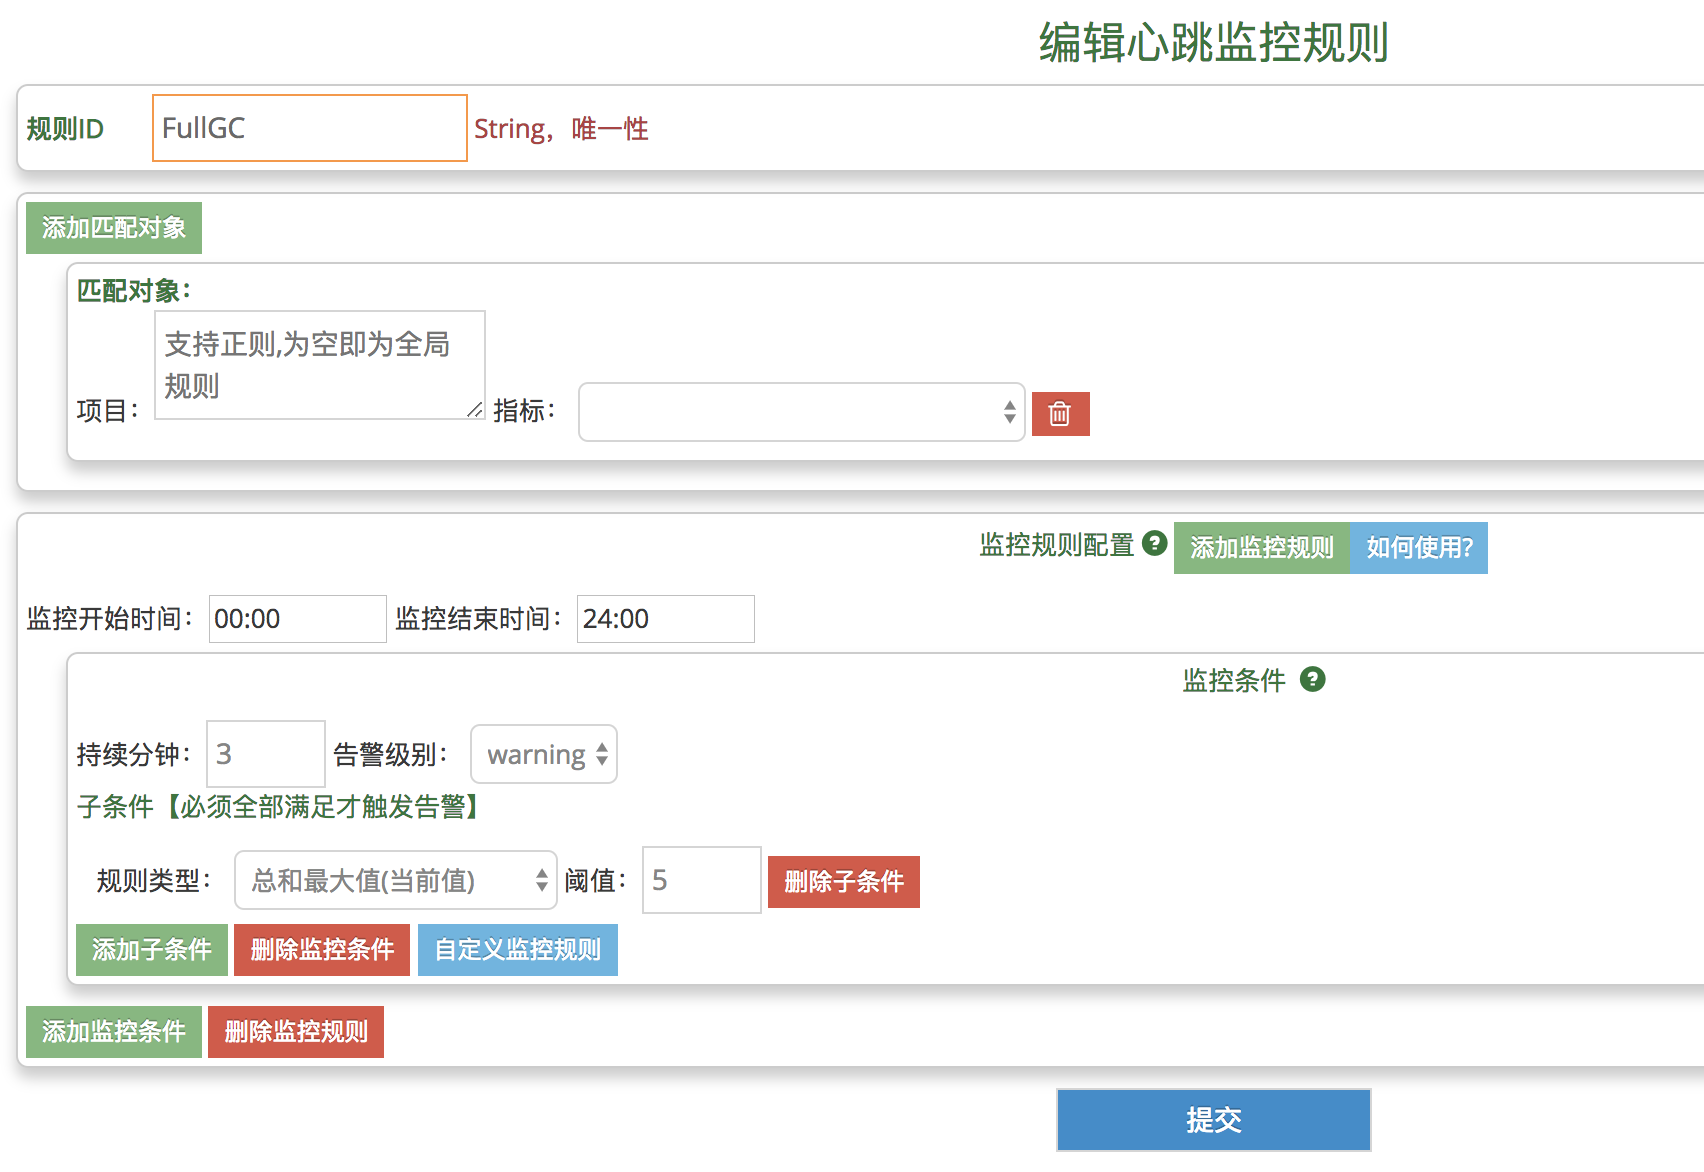1704x1172 pixels.
Task: Open the 规则类型 dropdown list
Action: (x=395, y=881)
